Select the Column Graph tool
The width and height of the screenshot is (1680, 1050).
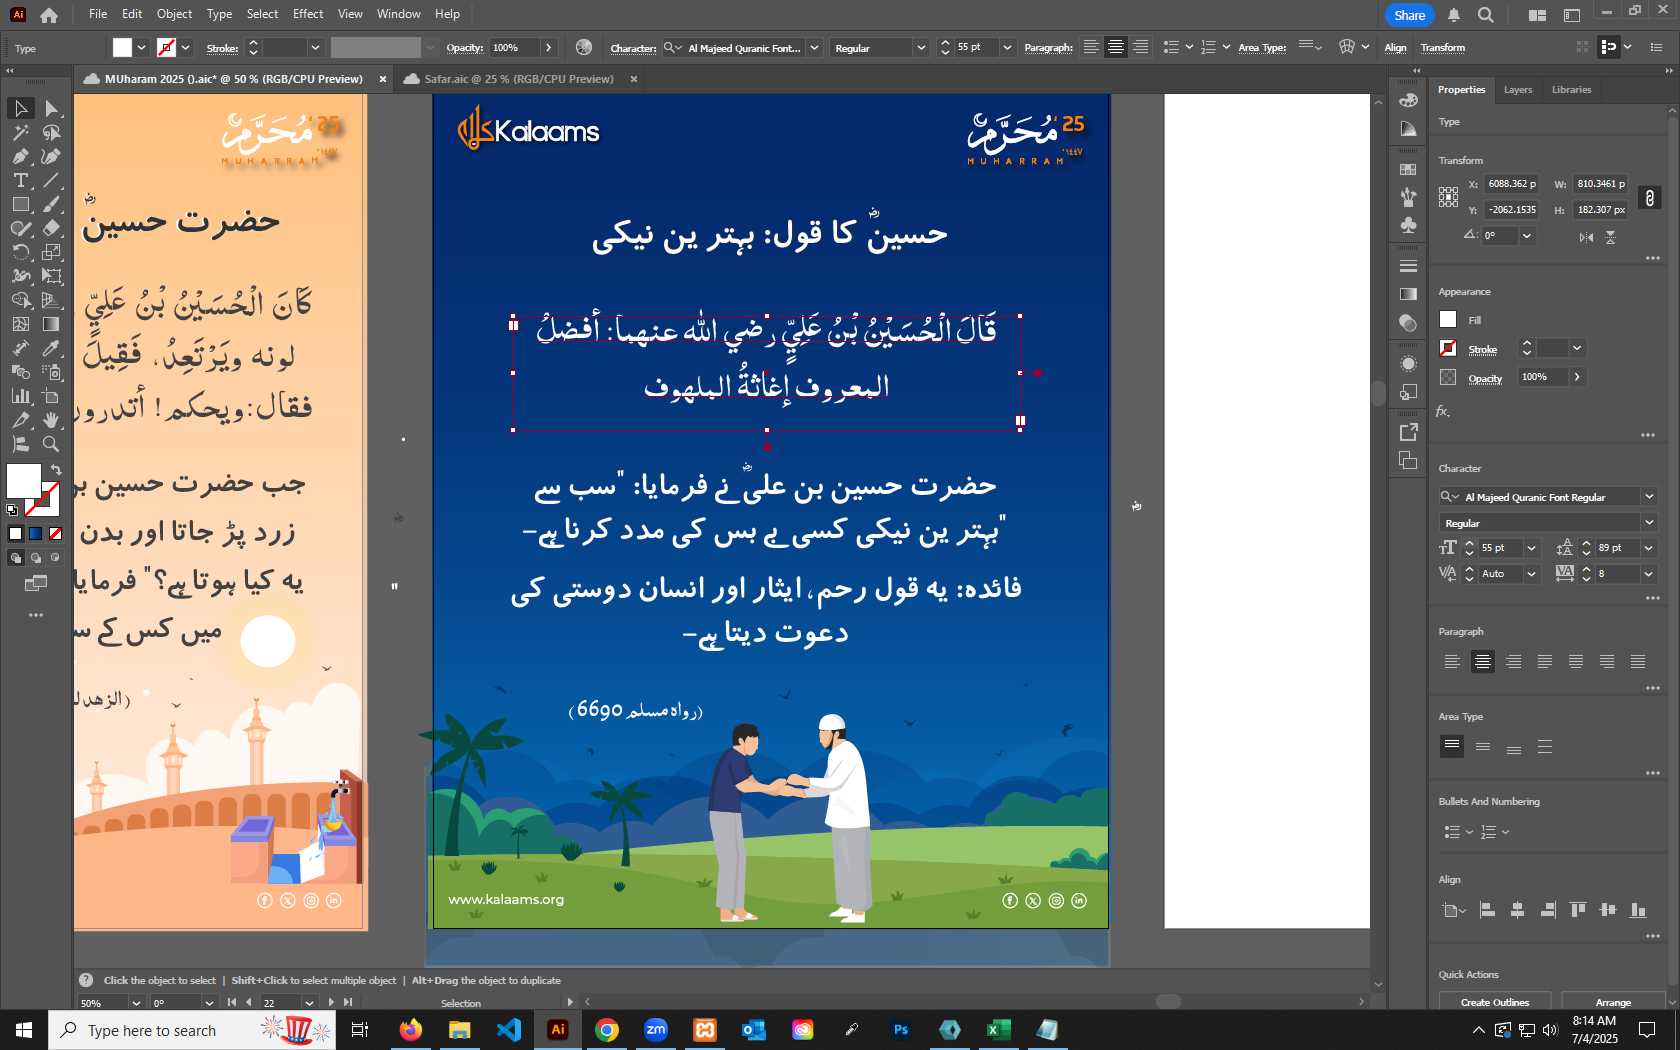click(x=21, y=396)
